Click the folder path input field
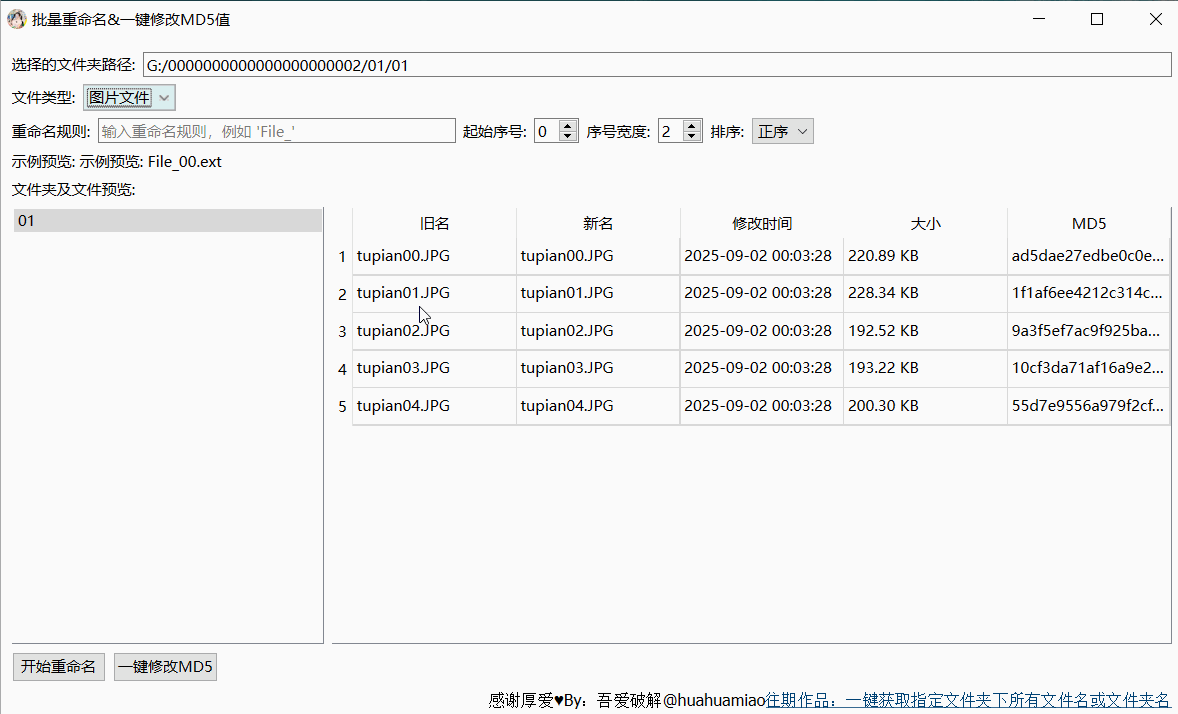This screenshot has height=714, width=1178. click(650, 64)
